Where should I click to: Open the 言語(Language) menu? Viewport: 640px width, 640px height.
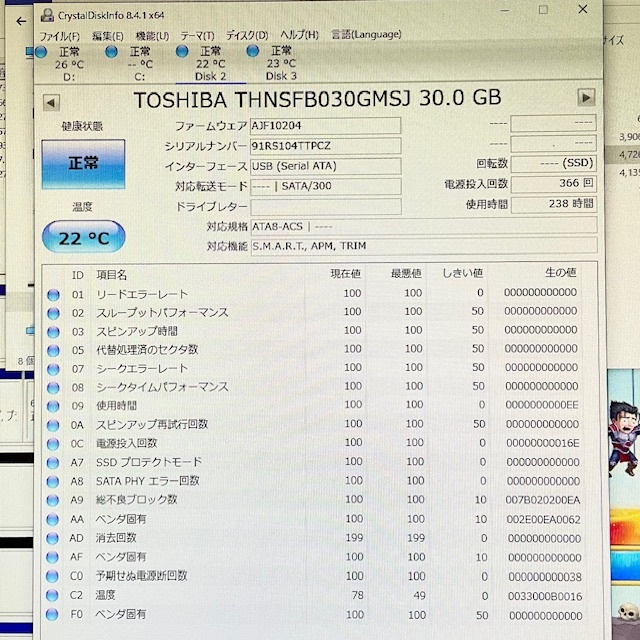pos(366,35)
